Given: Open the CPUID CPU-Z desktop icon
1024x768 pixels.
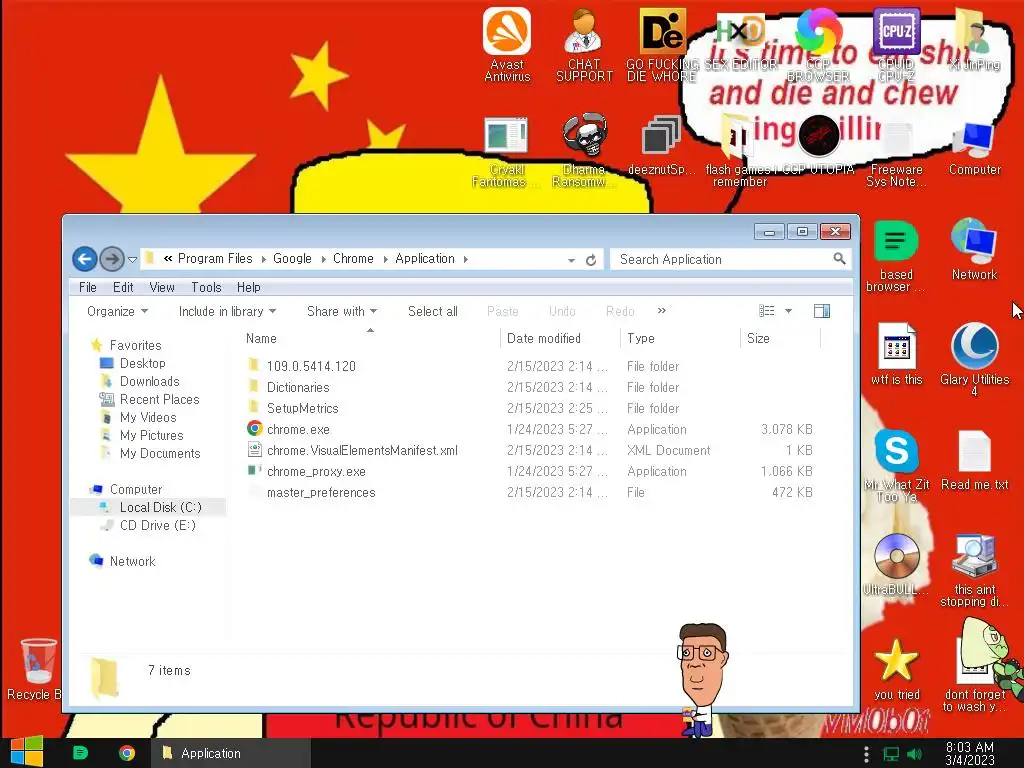Looking at the screenshot, I should pyautogui.click(x=896, y=44).
